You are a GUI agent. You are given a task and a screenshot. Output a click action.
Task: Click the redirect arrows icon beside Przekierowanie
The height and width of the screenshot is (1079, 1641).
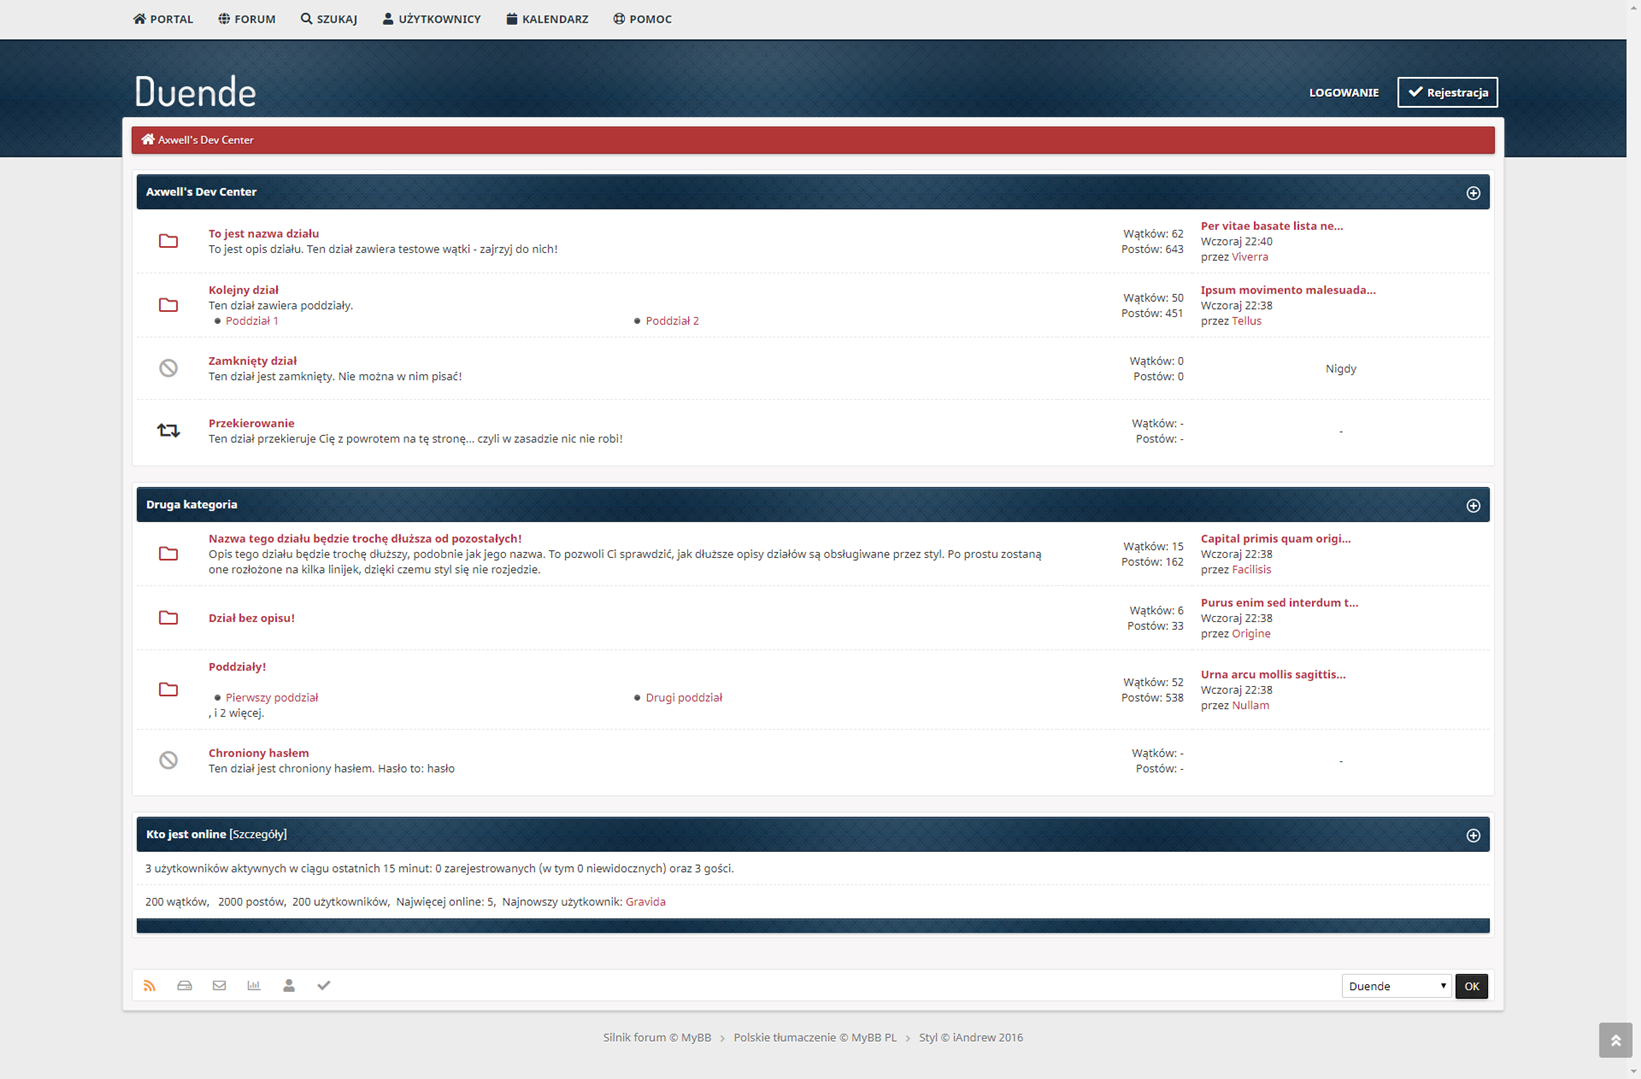(x=168, y=431)
